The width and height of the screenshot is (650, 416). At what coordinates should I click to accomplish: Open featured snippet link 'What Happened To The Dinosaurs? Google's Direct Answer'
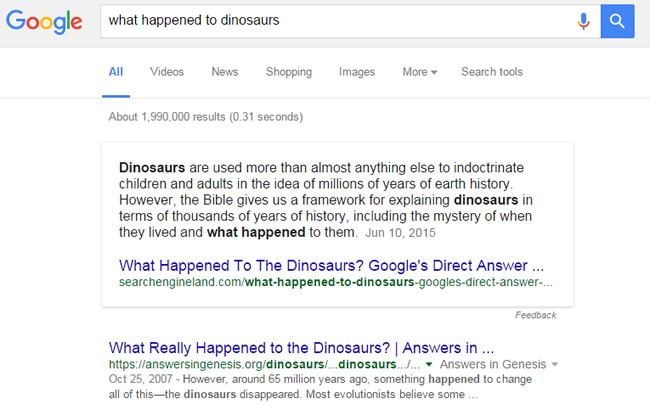(x=331, y=267)
